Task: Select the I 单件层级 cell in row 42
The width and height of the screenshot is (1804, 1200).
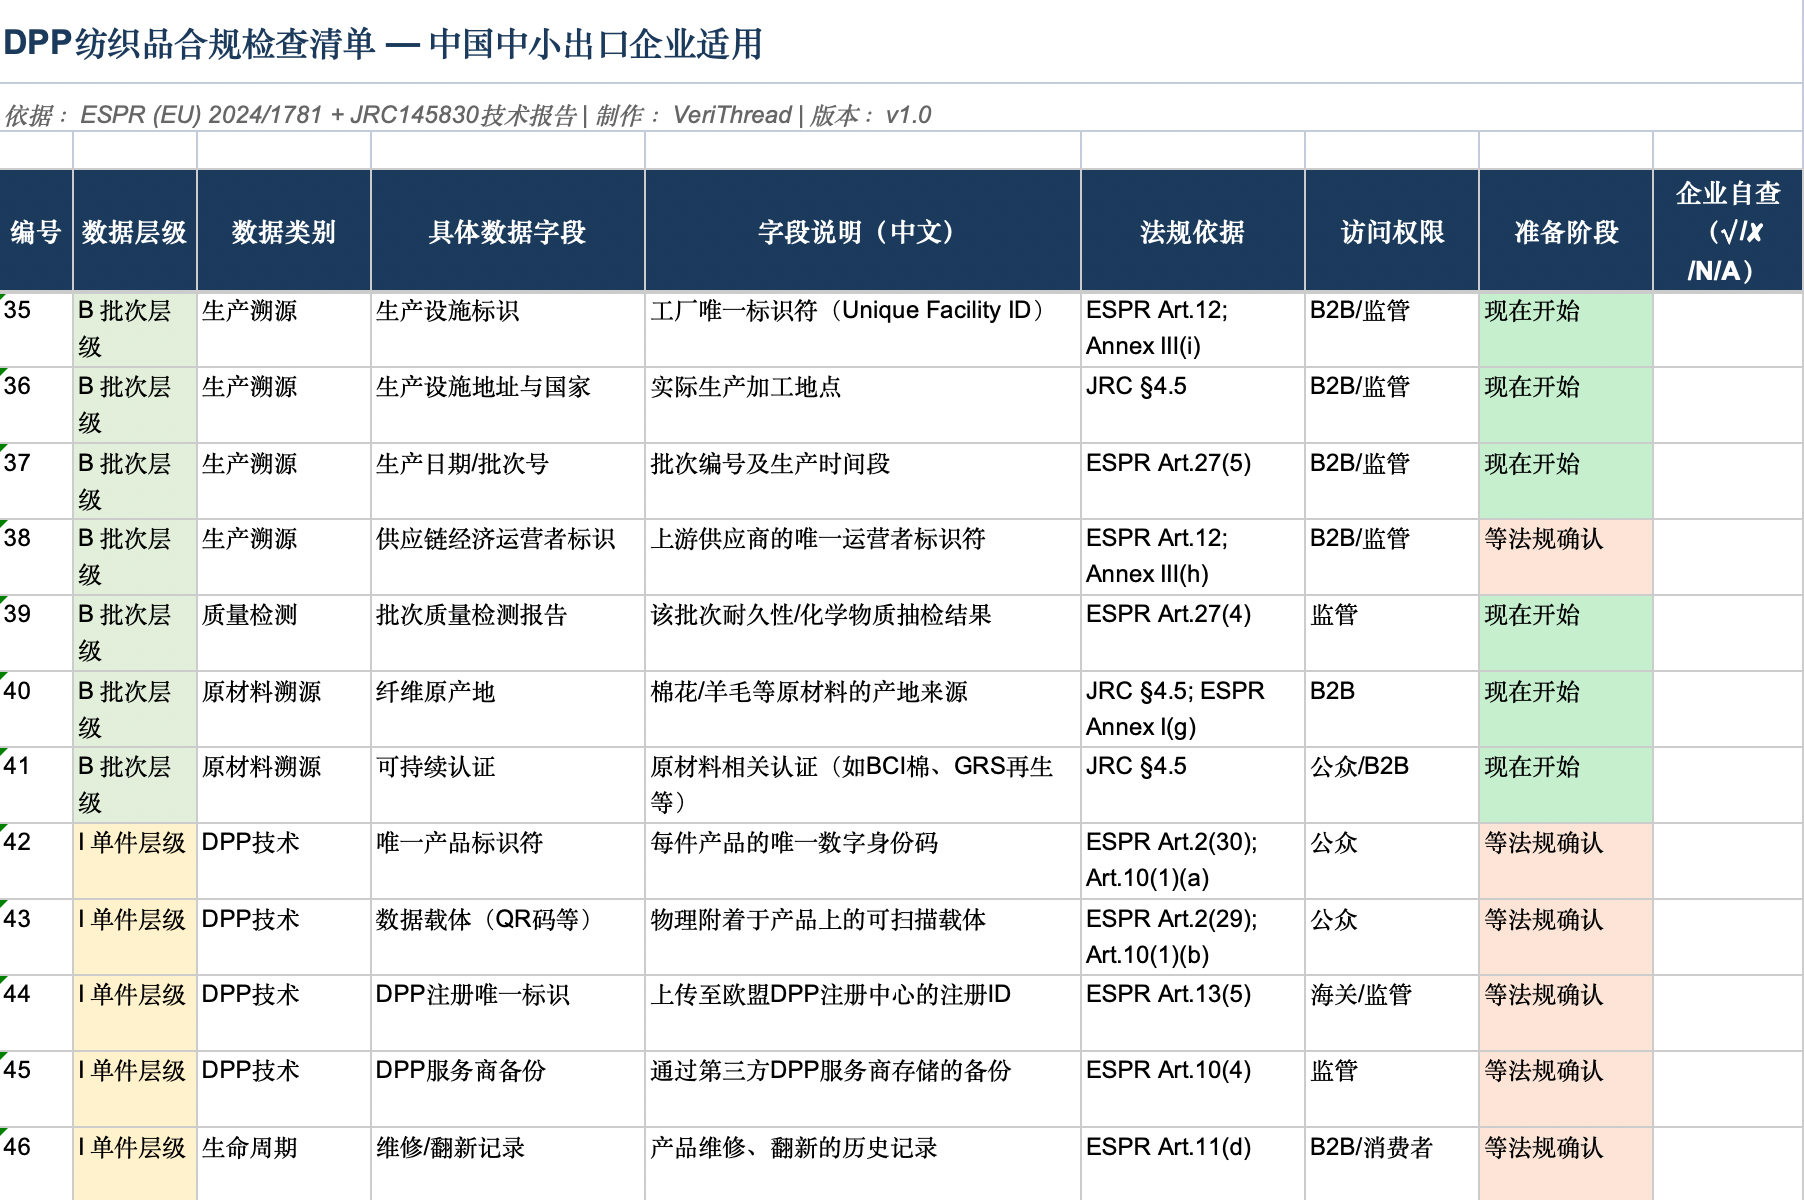Action: coord(135,861)
